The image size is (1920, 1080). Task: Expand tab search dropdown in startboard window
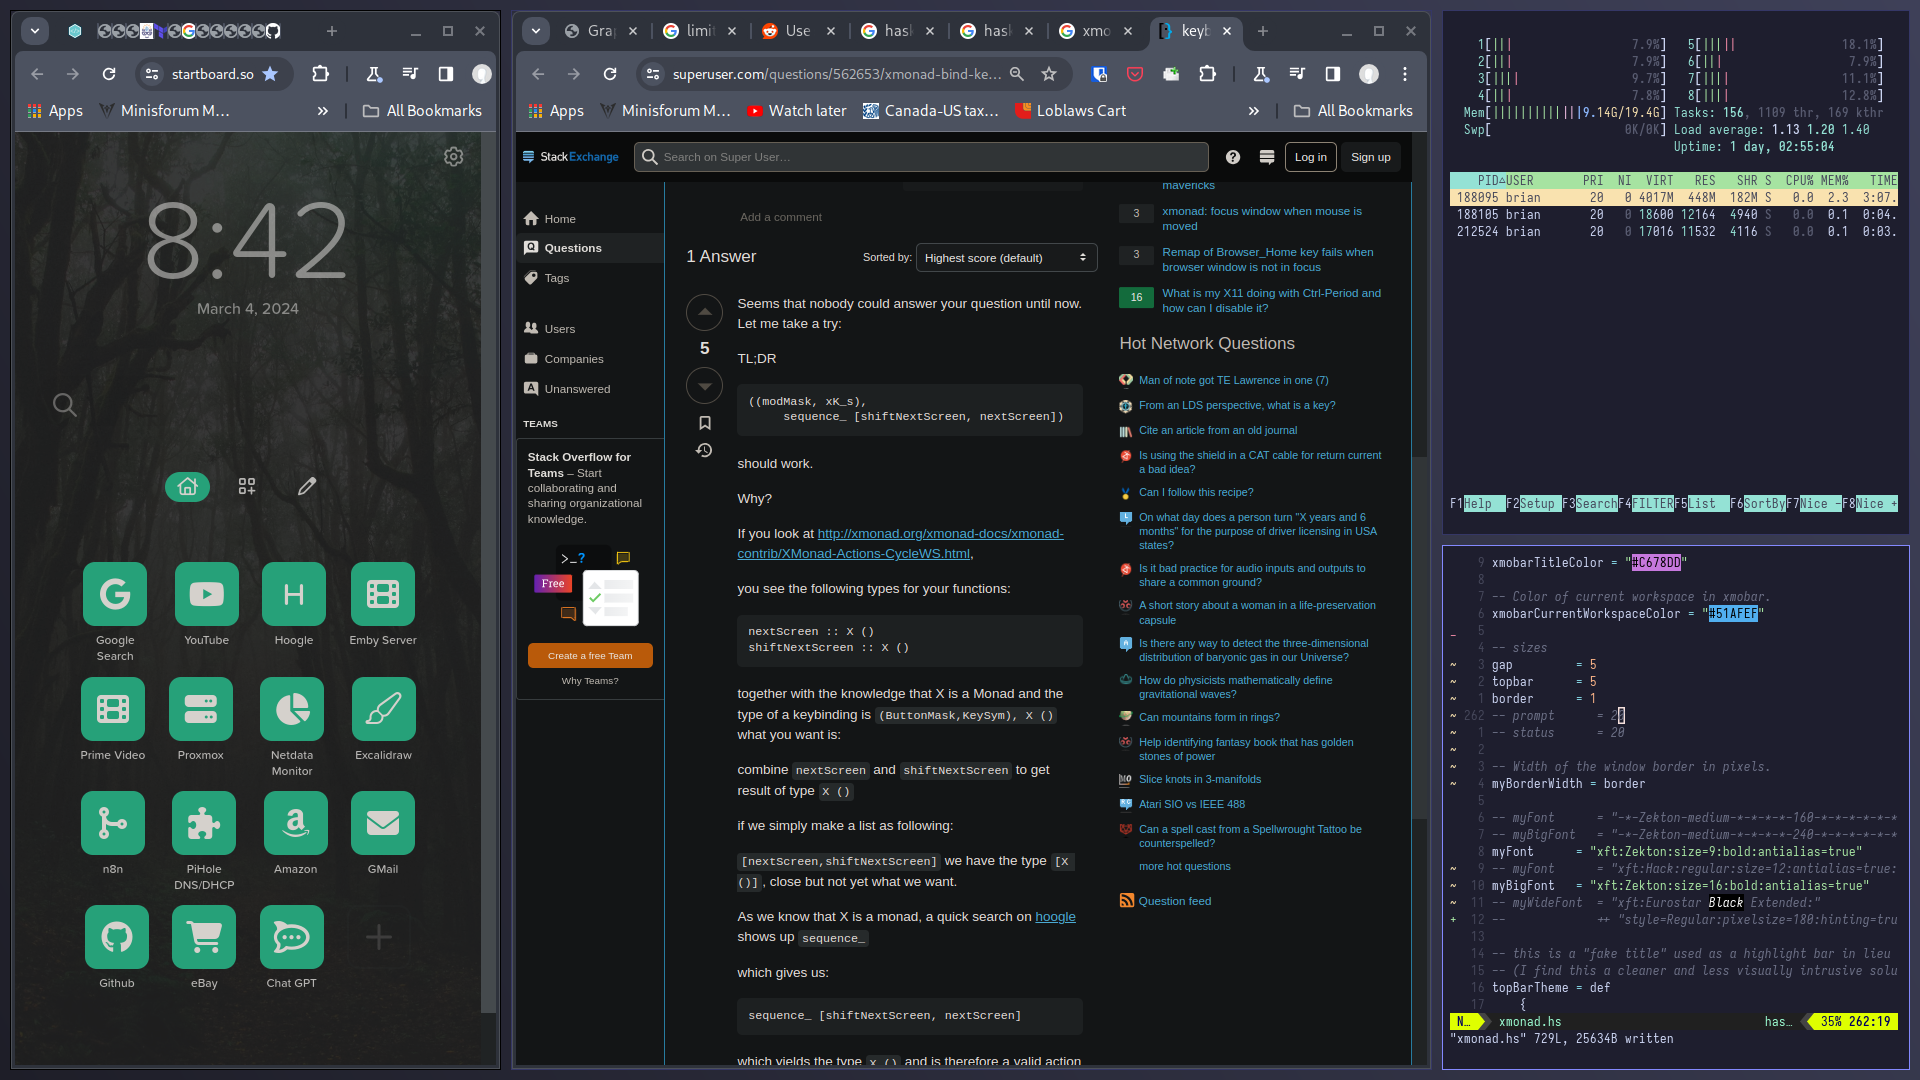point(35,31)
